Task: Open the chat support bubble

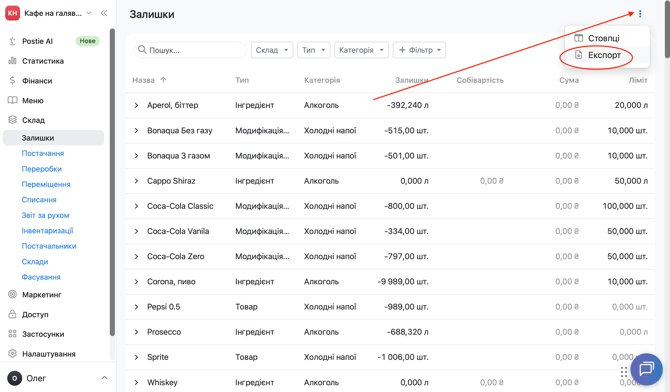Action: click(646, 368)
